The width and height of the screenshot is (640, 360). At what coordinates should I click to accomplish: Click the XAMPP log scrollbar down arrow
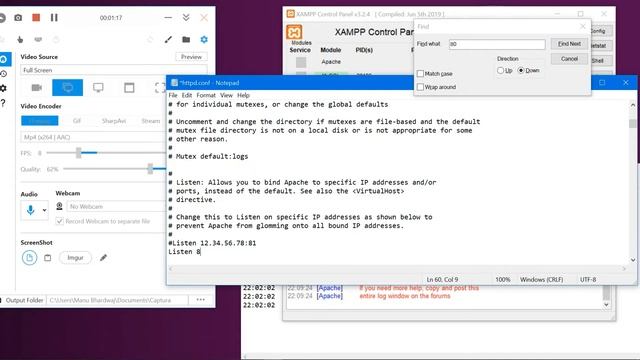606,304
